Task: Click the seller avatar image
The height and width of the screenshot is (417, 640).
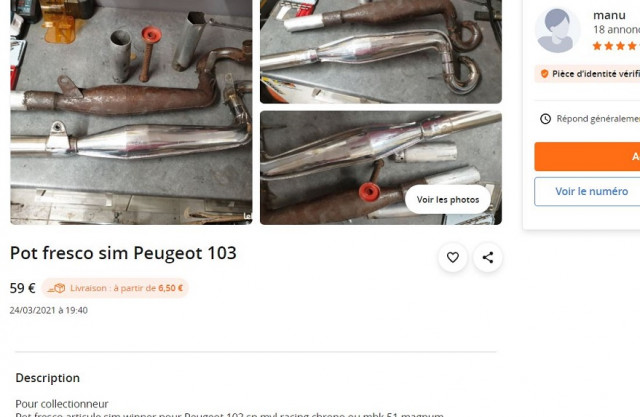Action: coord(558,31)
